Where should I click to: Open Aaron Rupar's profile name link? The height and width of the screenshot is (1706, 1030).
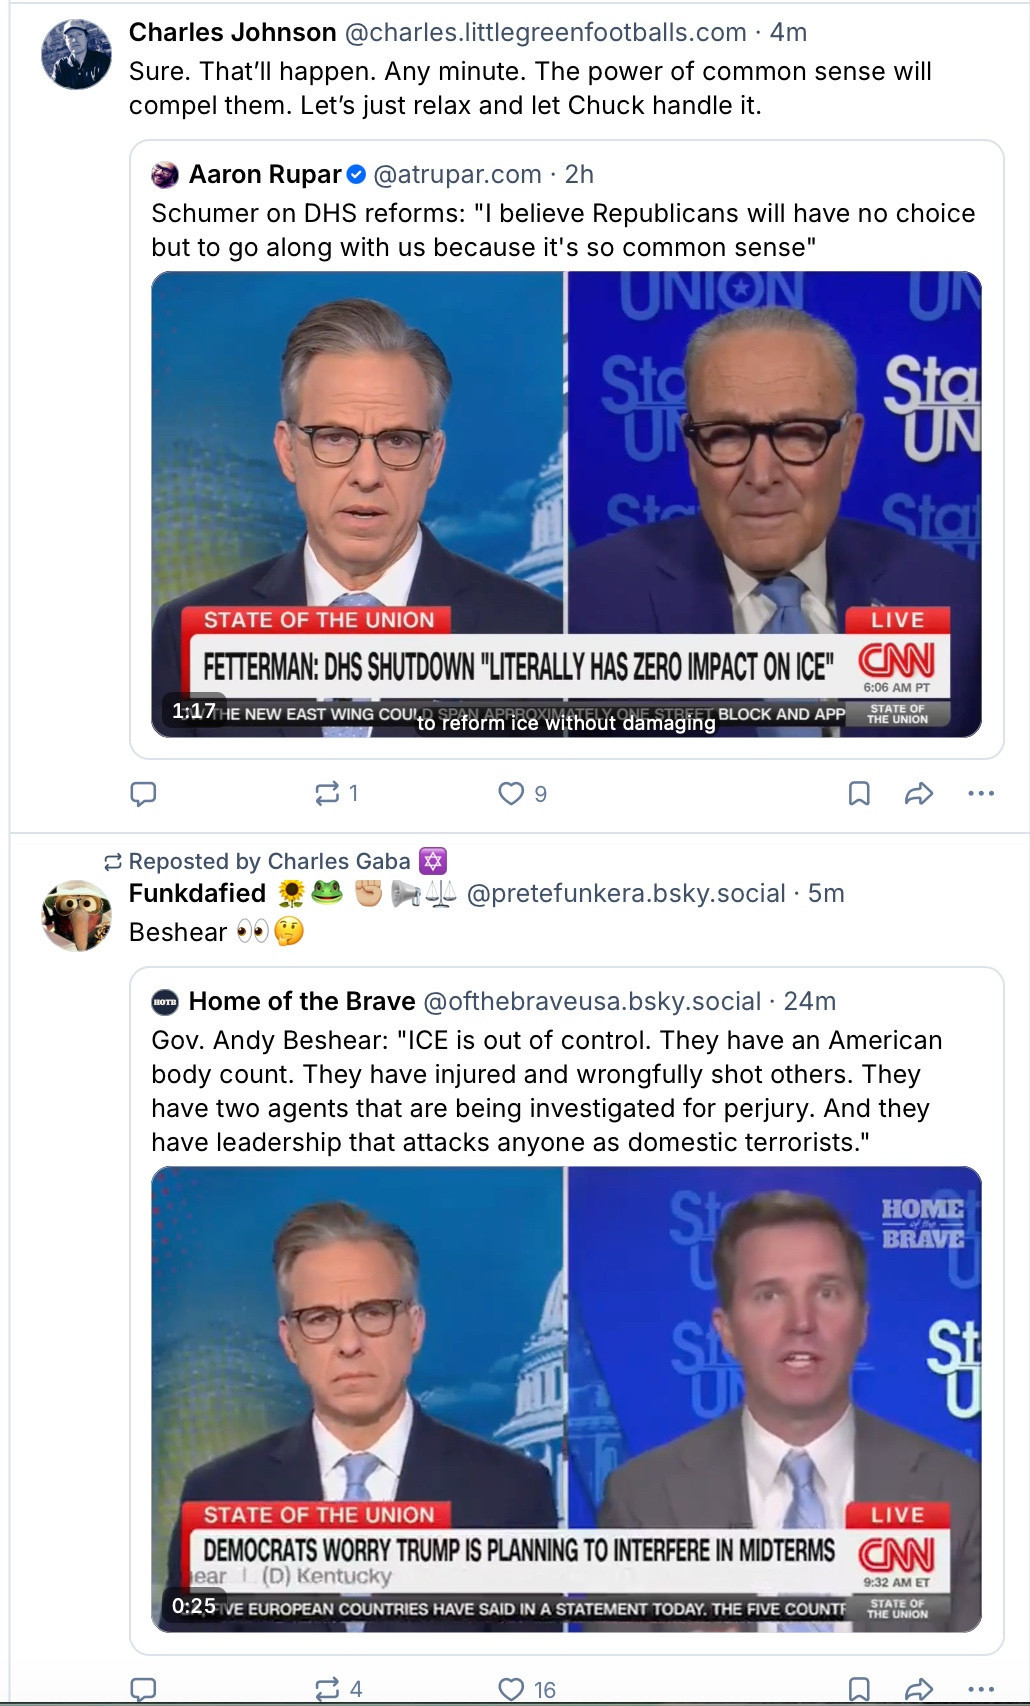pyautogui.click(x=265, y=175)
